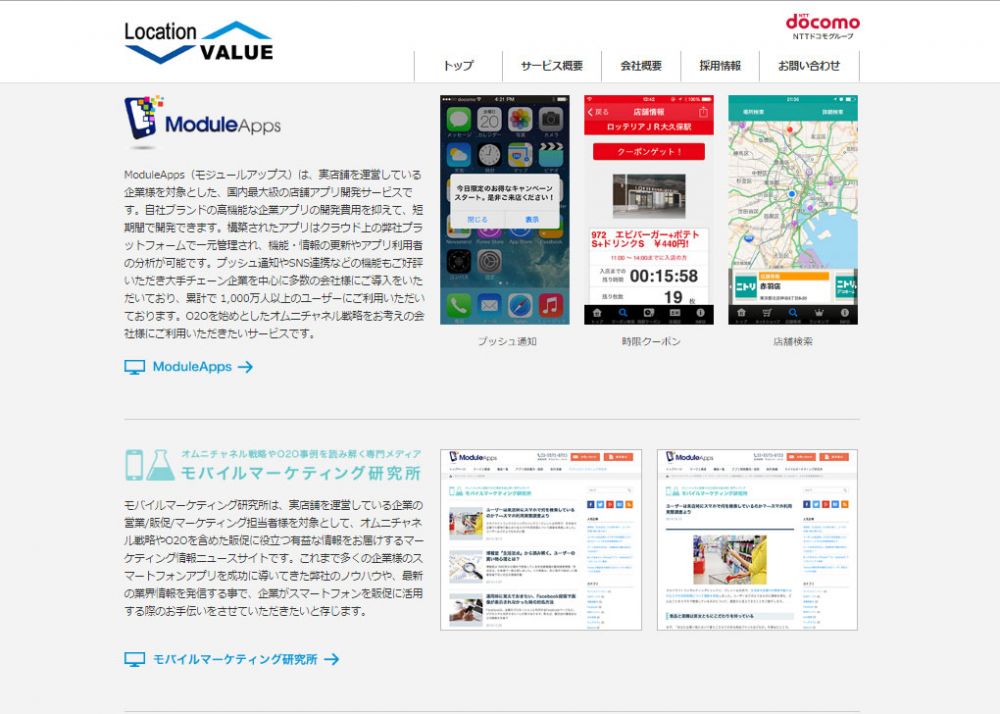Open the 店舗検索 map screenshot
This screenshot has width=1000, height=714.
(793, 210)
